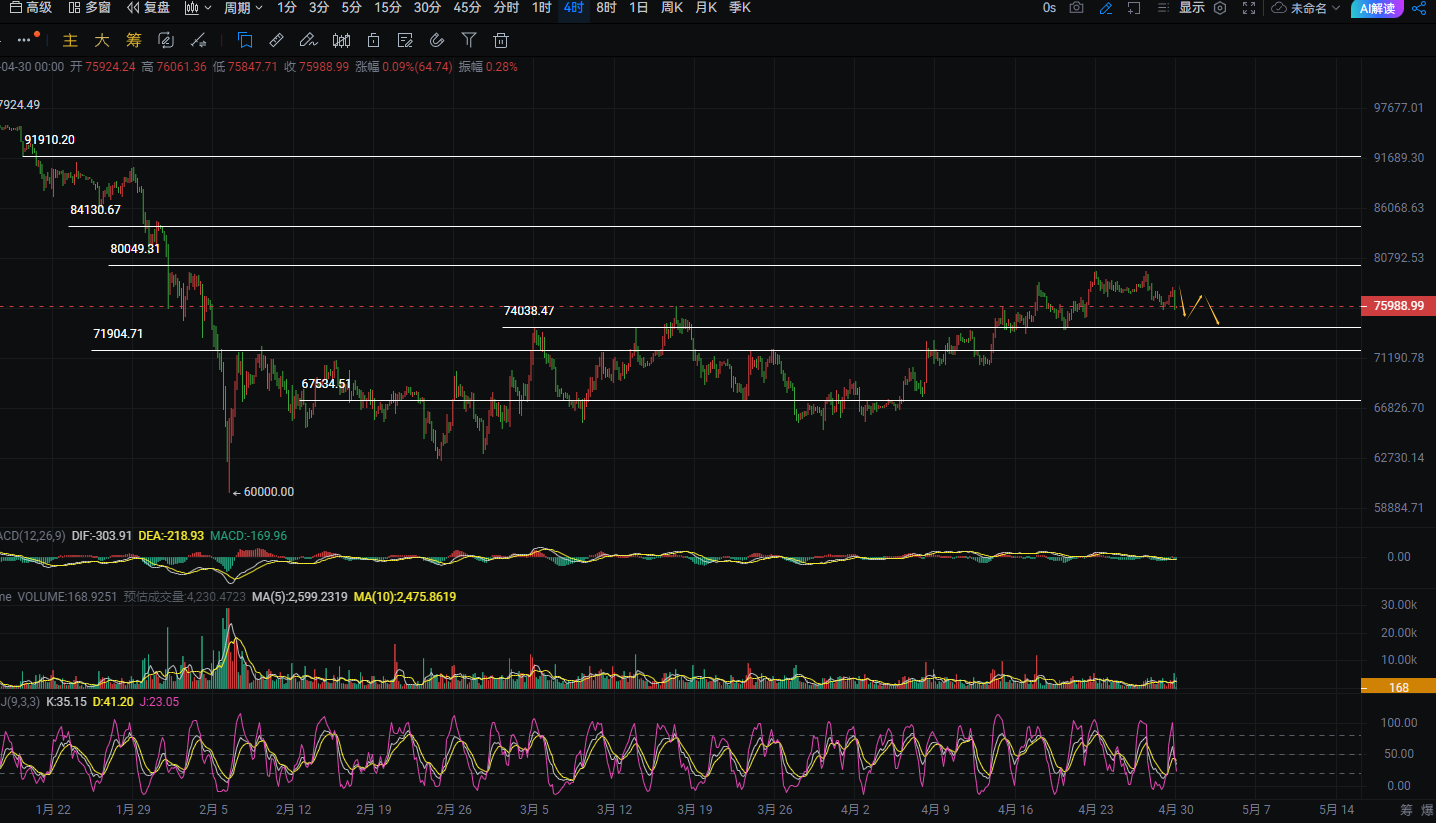Click the AI解读 button
Image resolution: width=1436 pixels, height=823 pixels.
[1377, 8]
